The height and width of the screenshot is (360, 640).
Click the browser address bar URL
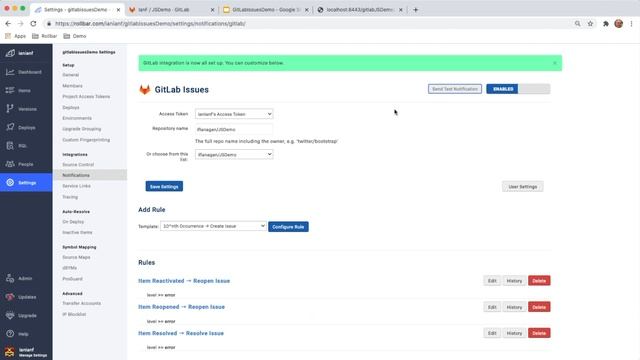pyautogui.click(x=150, y=24)
